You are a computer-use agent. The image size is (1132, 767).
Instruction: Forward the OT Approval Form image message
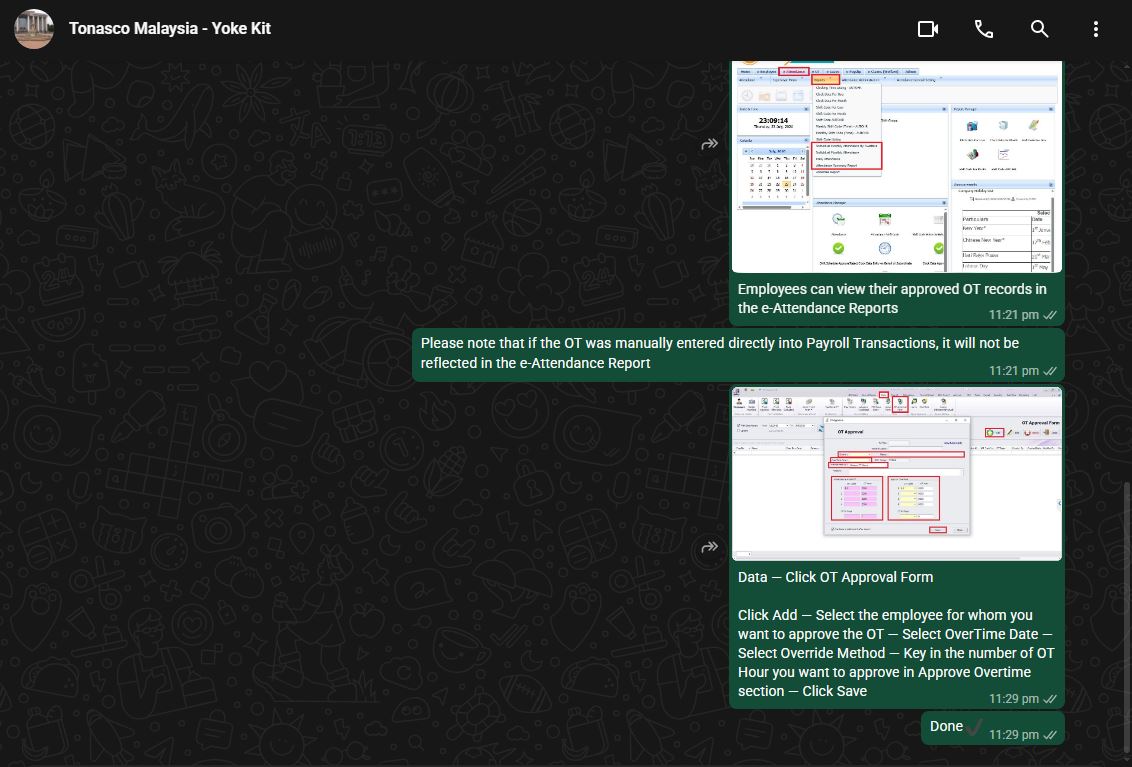click(710, 547)
